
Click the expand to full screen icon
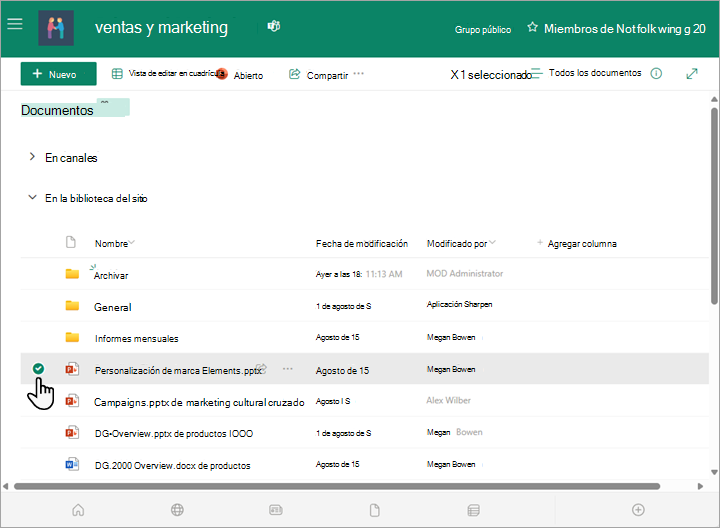coord(692,73)
